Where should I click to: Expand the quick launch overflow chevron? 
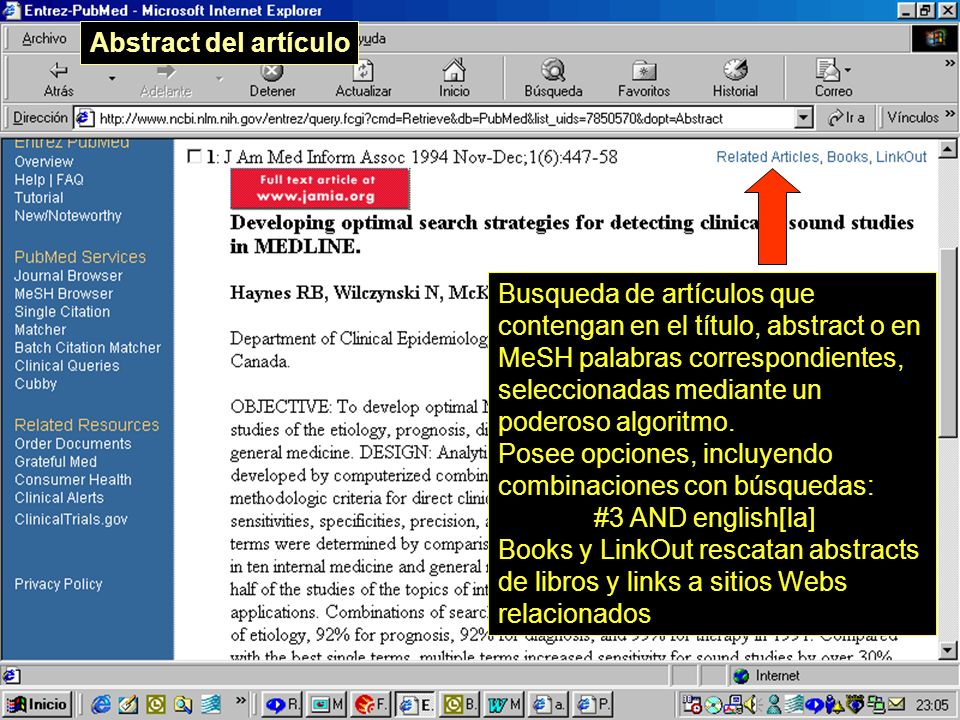click(241, 700)
